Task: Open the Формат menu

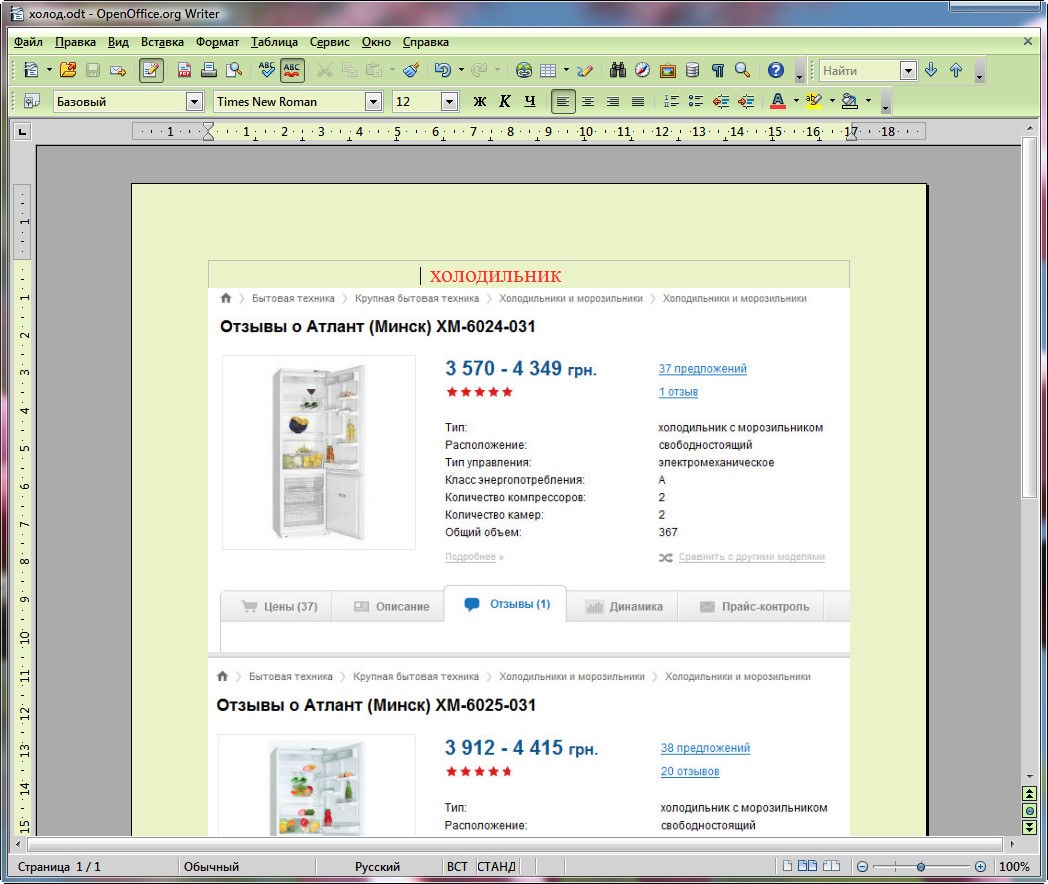Action: click(217, 42)
